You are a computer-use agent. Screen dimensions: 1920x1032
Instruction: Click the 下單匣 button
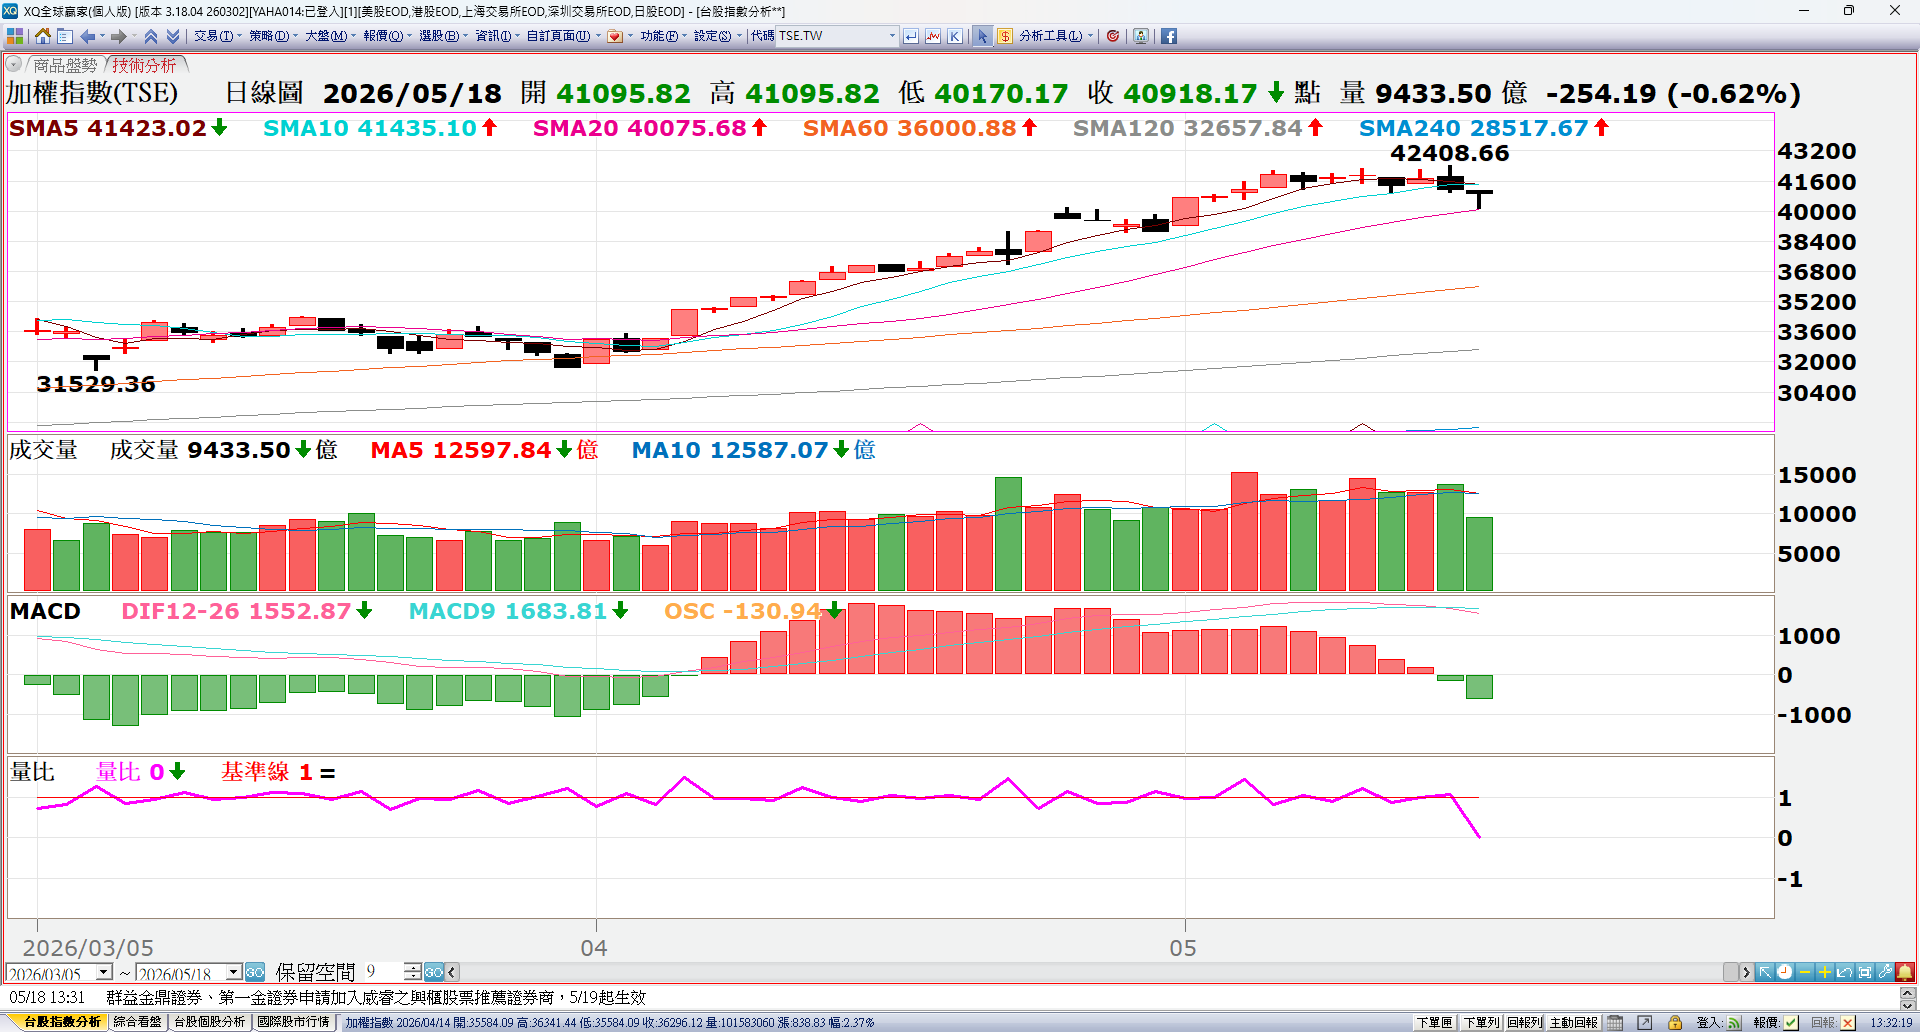(1434, 1022)
